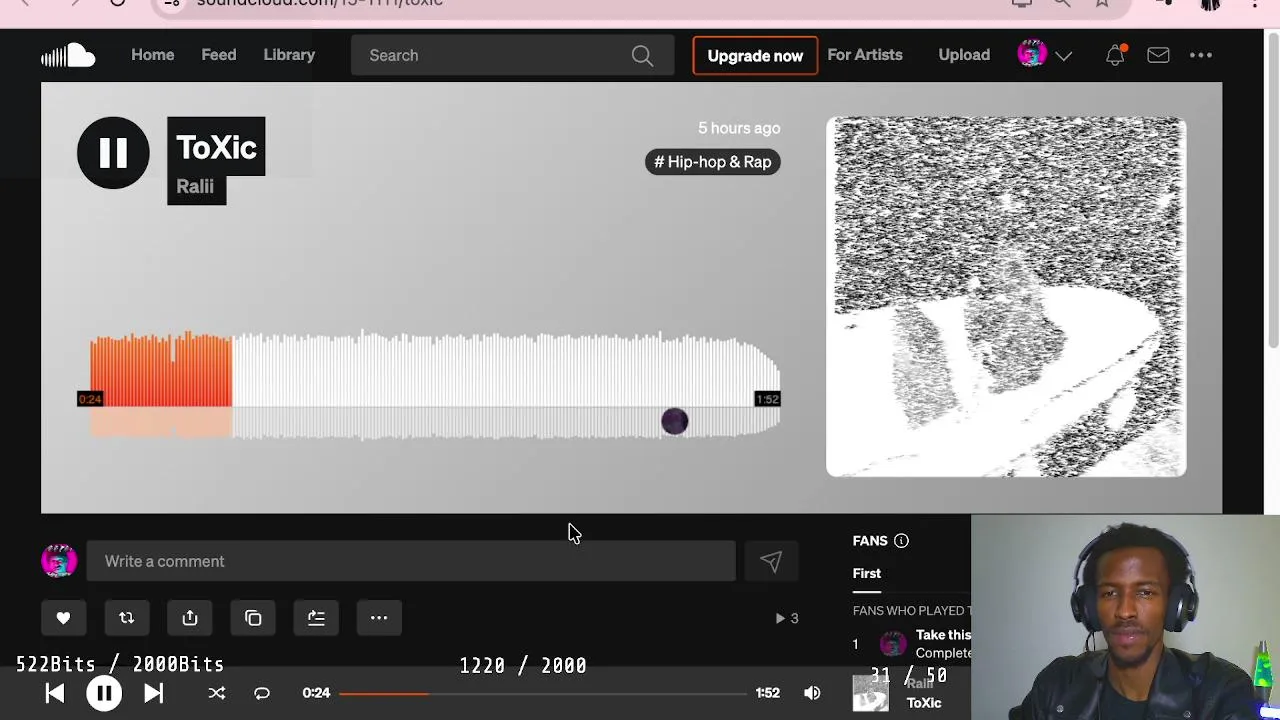Open the track More actions menu
Screen dimensions: 1280x720
click(379, 618)
